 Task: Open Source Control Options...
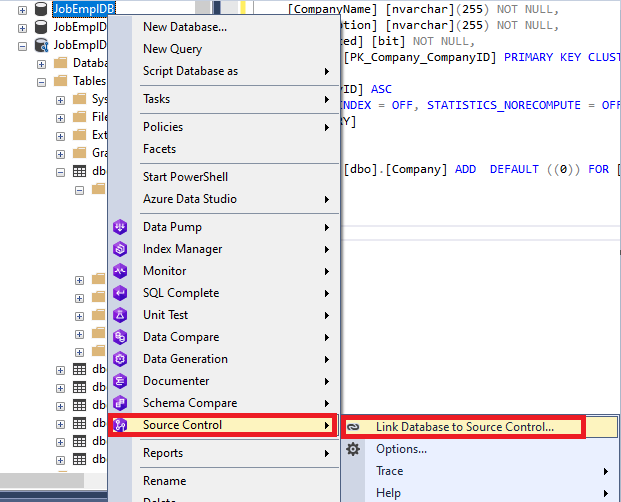[x=480, y=449]
